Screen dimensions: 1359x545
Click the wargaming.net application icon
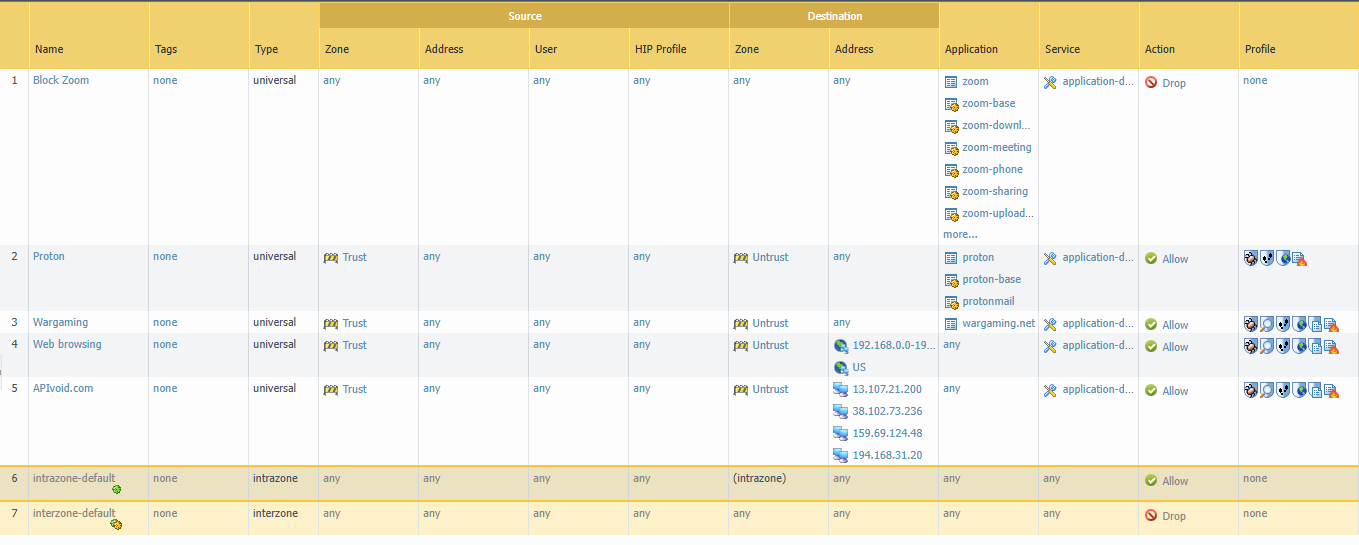pos(951,324)
